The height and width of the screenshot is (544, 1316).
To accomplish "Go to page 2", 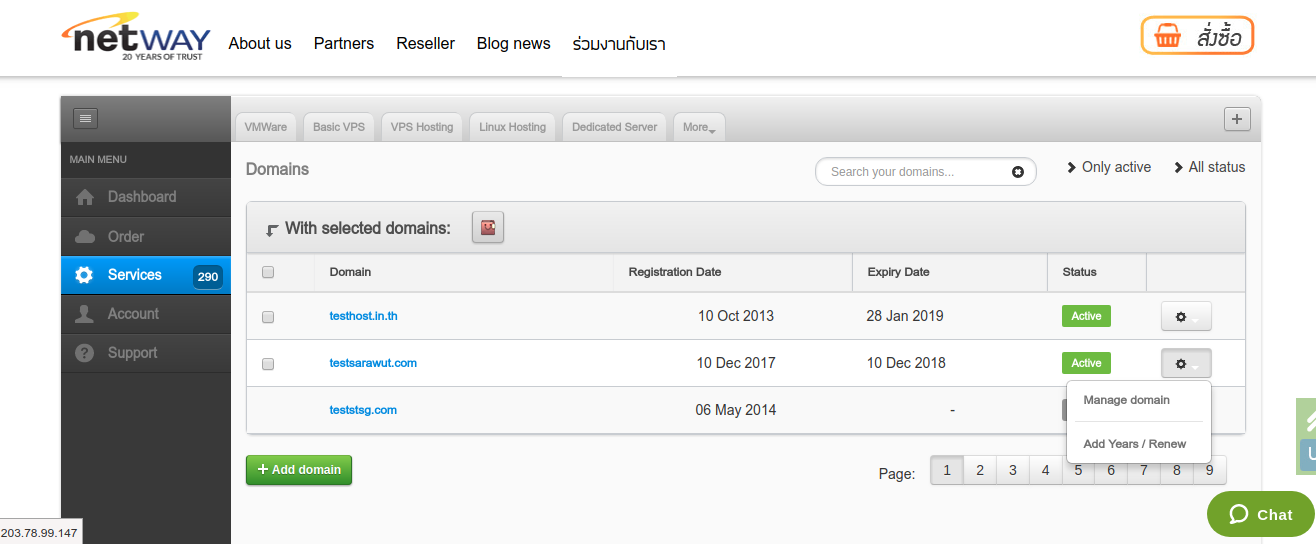I will 980,470.
